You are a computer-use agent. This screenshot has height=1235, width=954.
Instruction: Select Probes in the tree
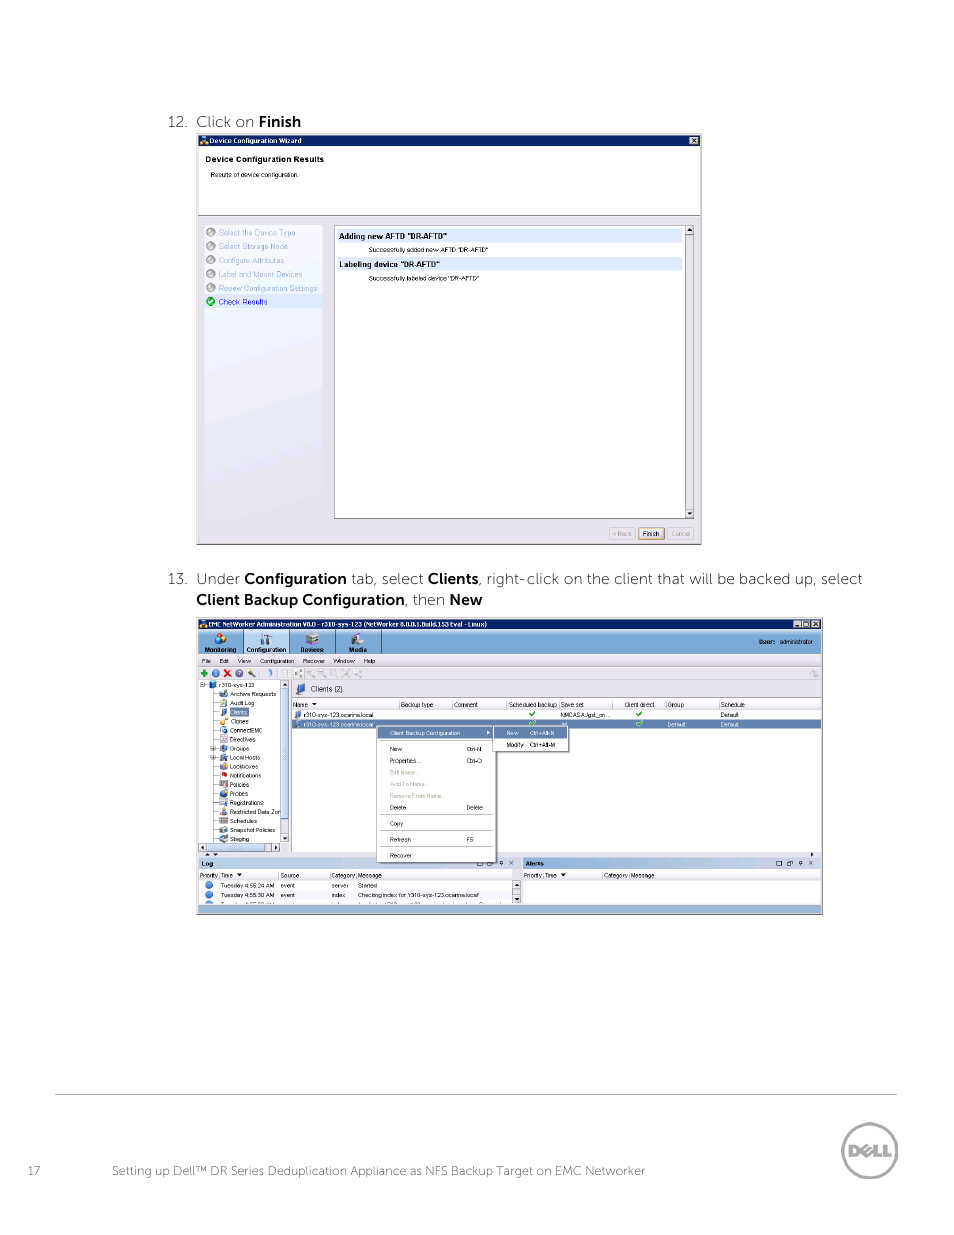click(x=239, y=794)
